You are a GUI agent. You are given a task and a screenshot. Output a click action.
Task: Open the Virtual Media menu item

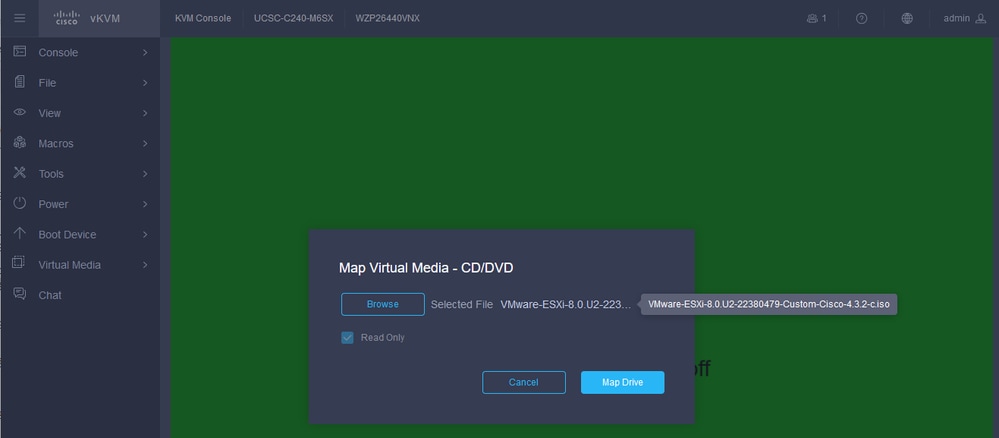pos(80,265)
